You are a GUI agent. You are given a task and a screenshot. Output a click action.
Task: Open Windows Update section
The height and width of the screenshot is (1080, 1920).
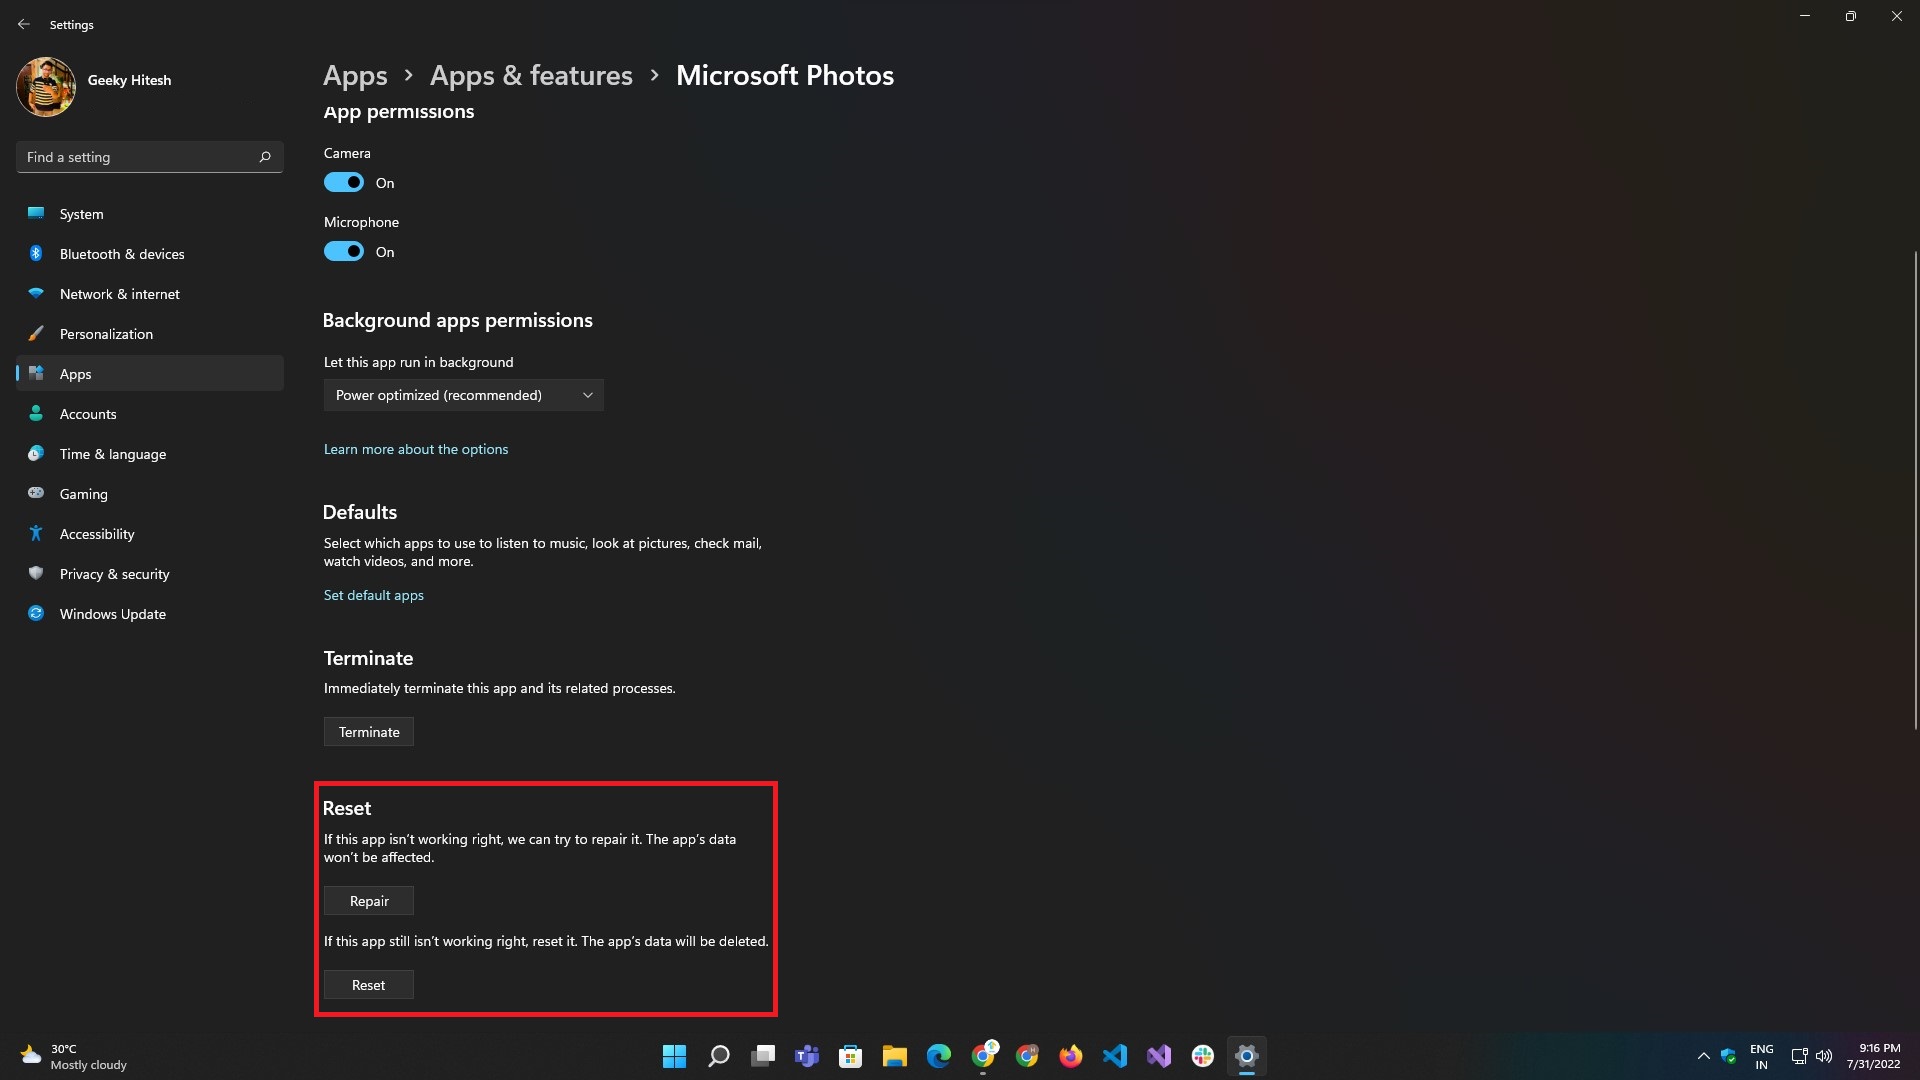pyautogui.click(x=112, y=614)
